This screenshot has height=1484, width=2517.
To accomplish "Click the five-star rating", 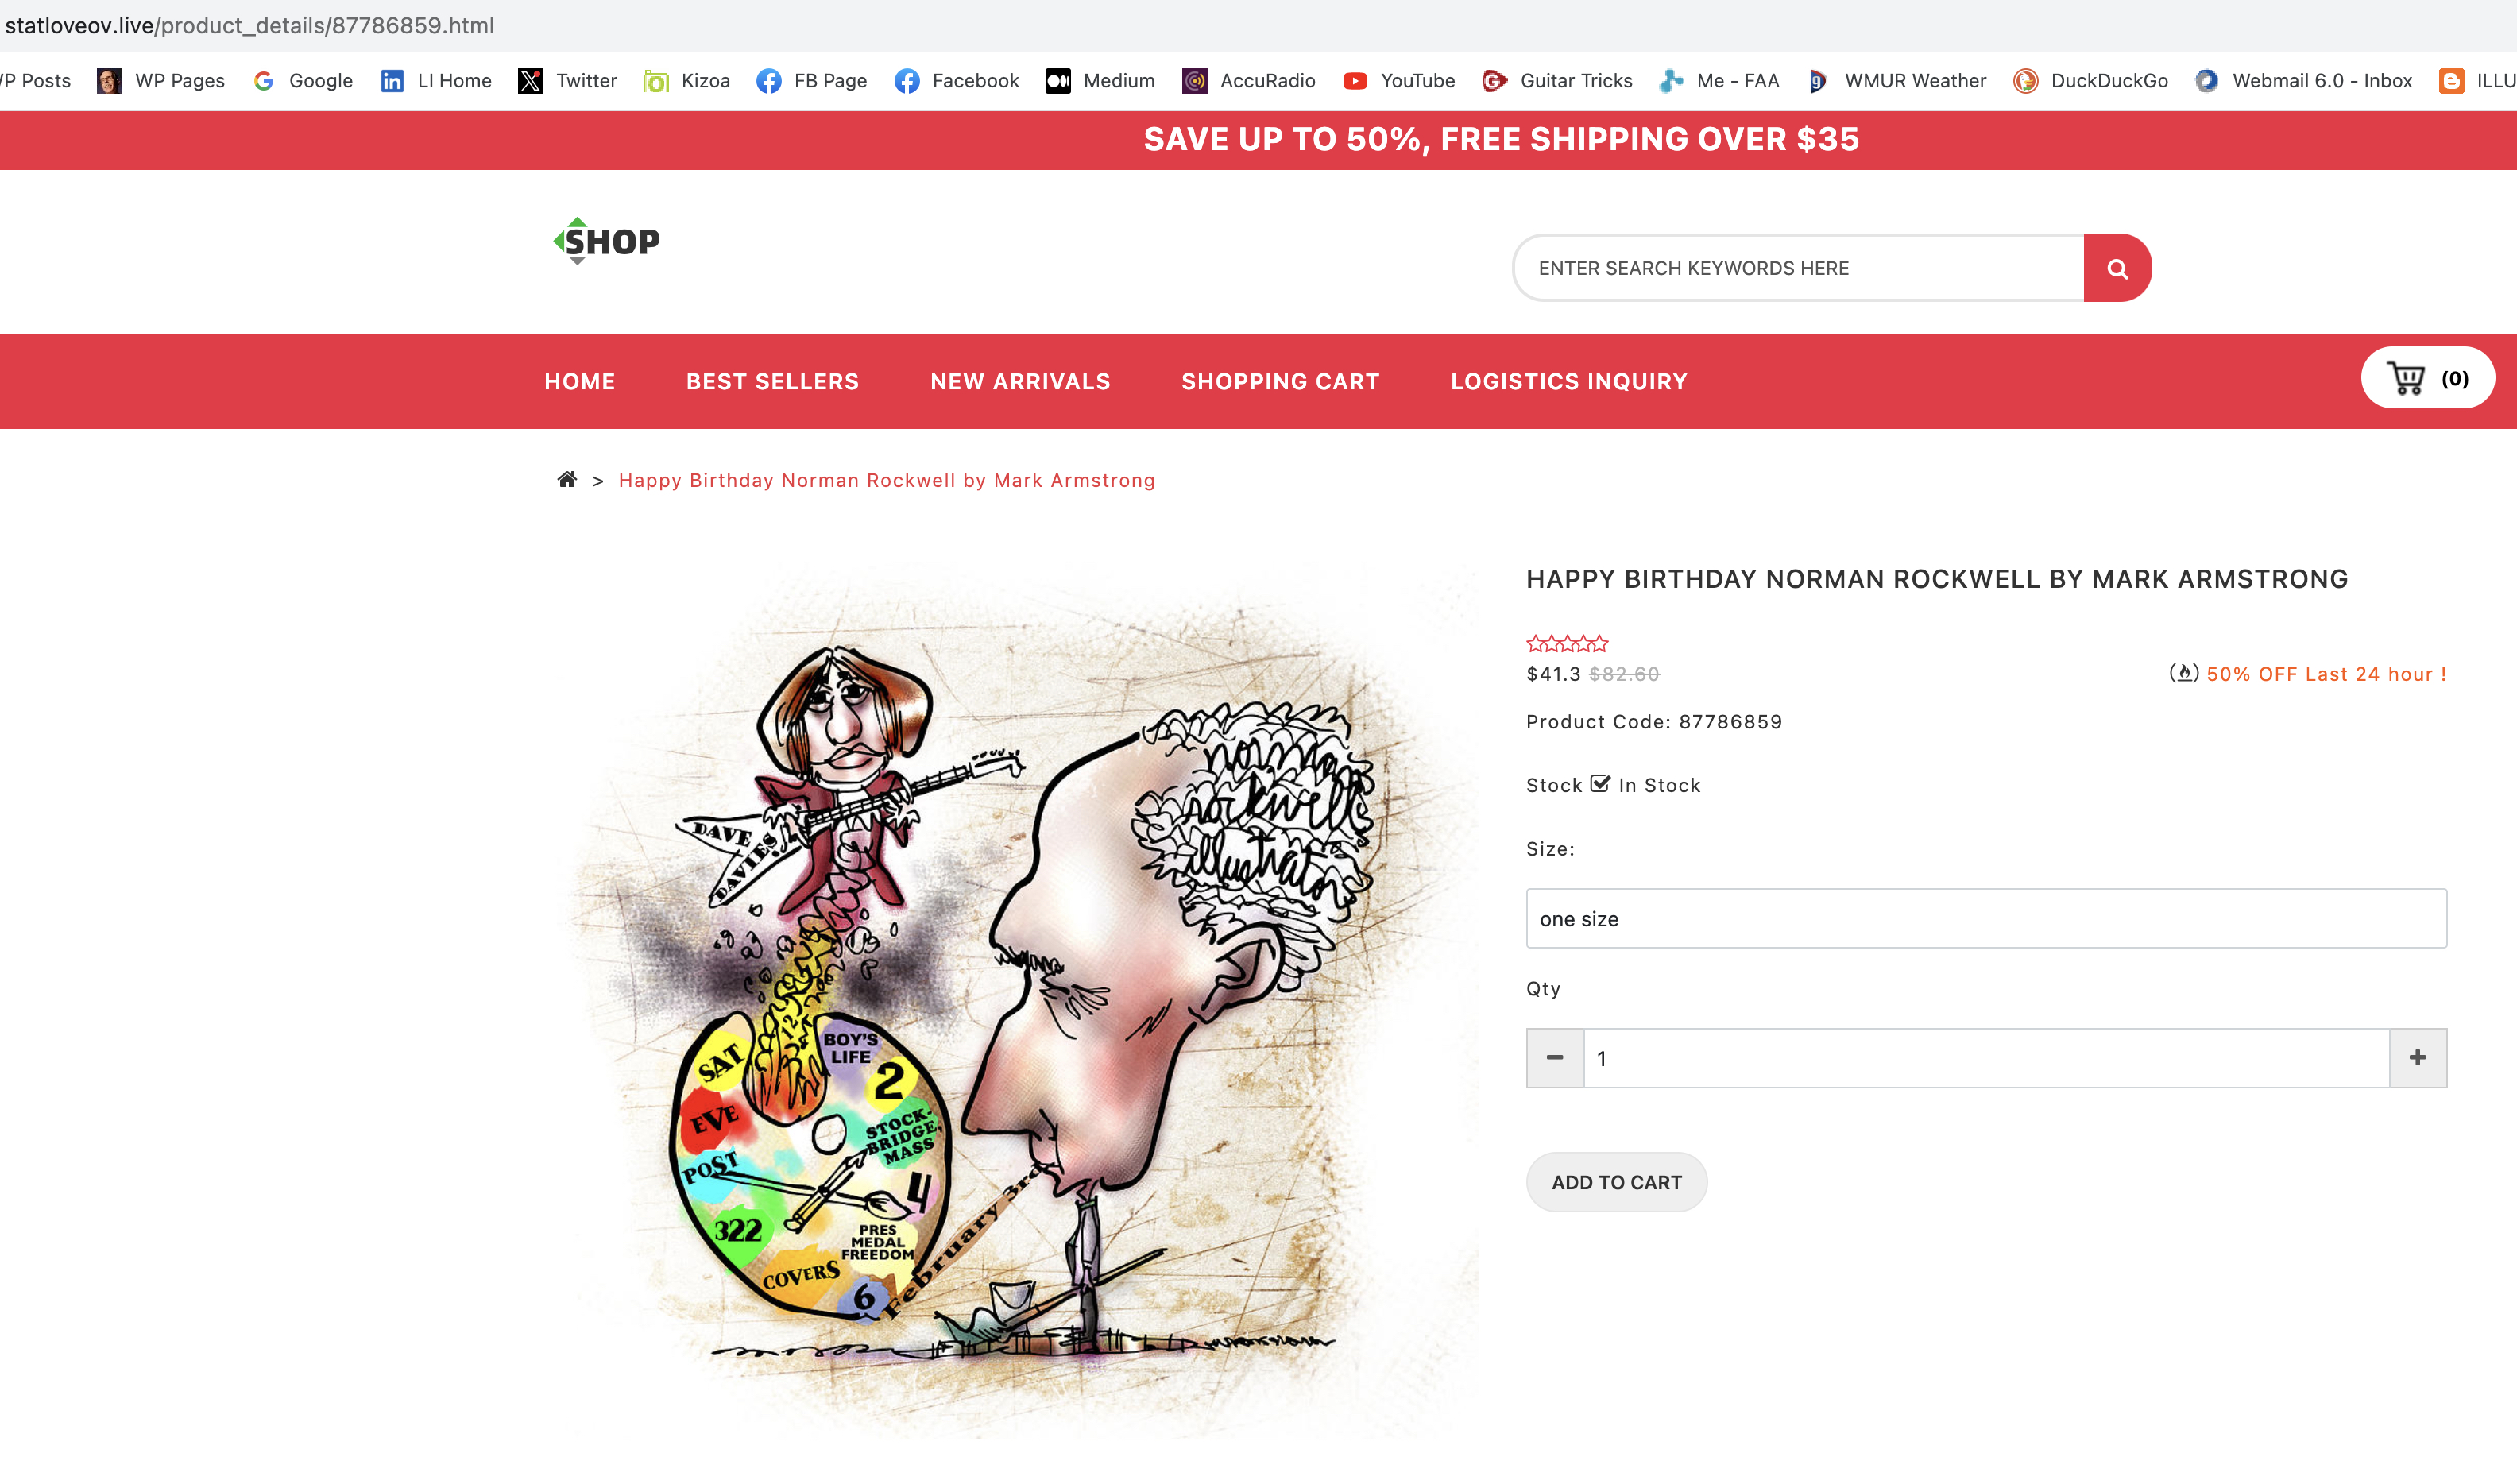I will click(x=1567, y=643).
